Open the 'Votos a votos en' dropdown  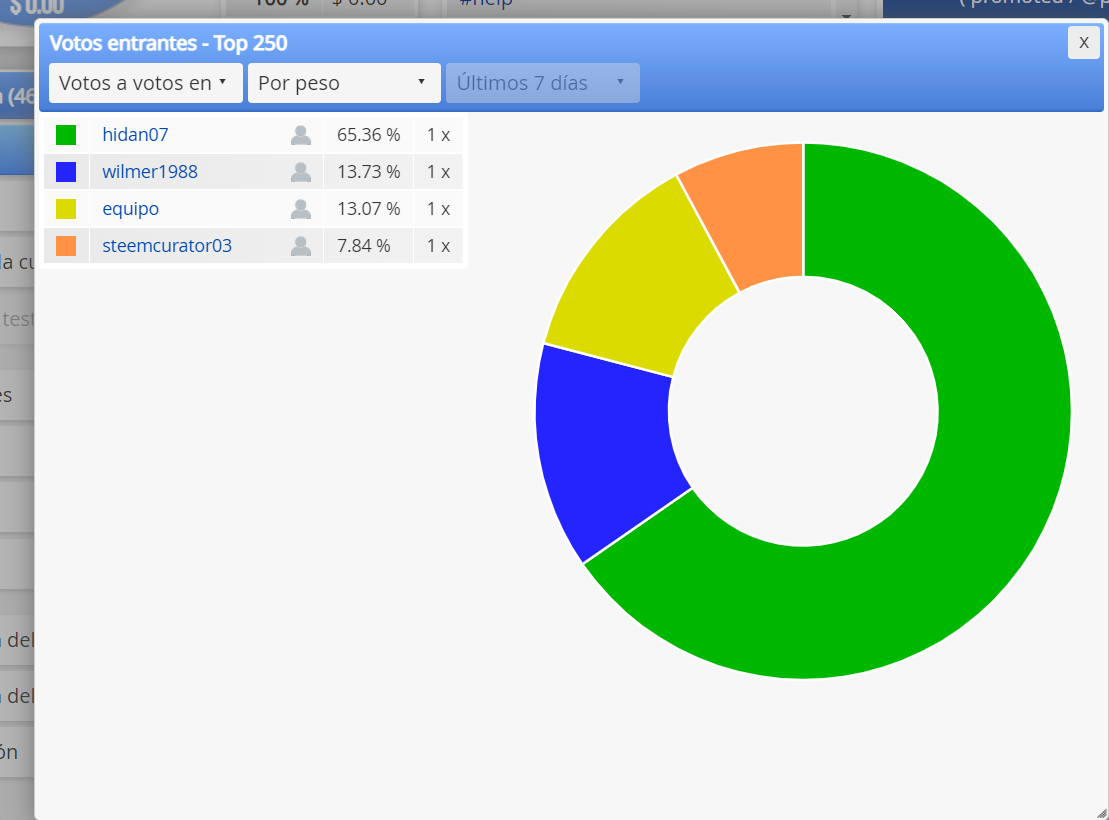pos(146,83)
